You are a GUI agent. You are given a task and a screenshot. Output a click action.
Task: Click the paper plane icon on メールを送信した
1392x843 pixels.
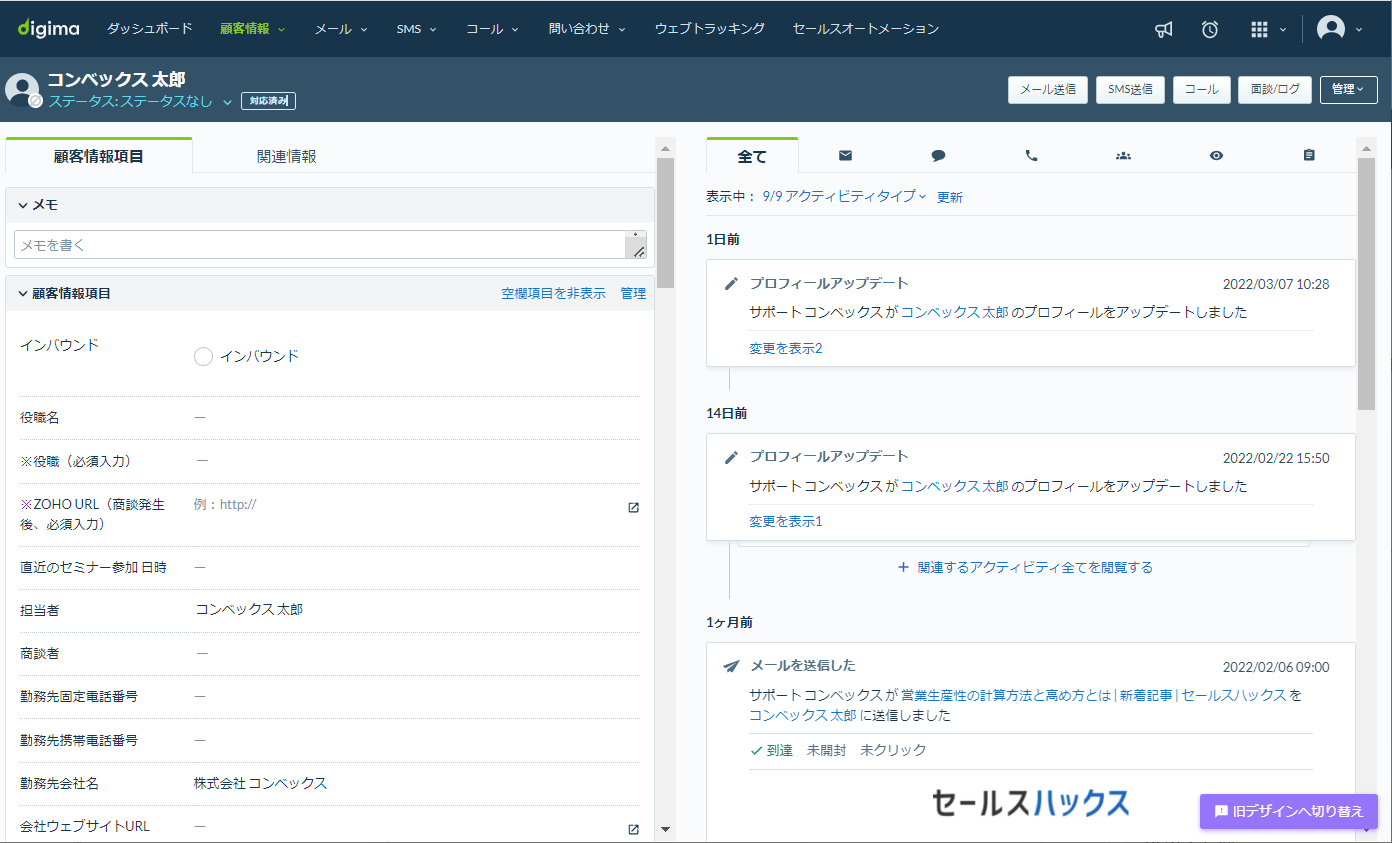(x=731, y=666)
